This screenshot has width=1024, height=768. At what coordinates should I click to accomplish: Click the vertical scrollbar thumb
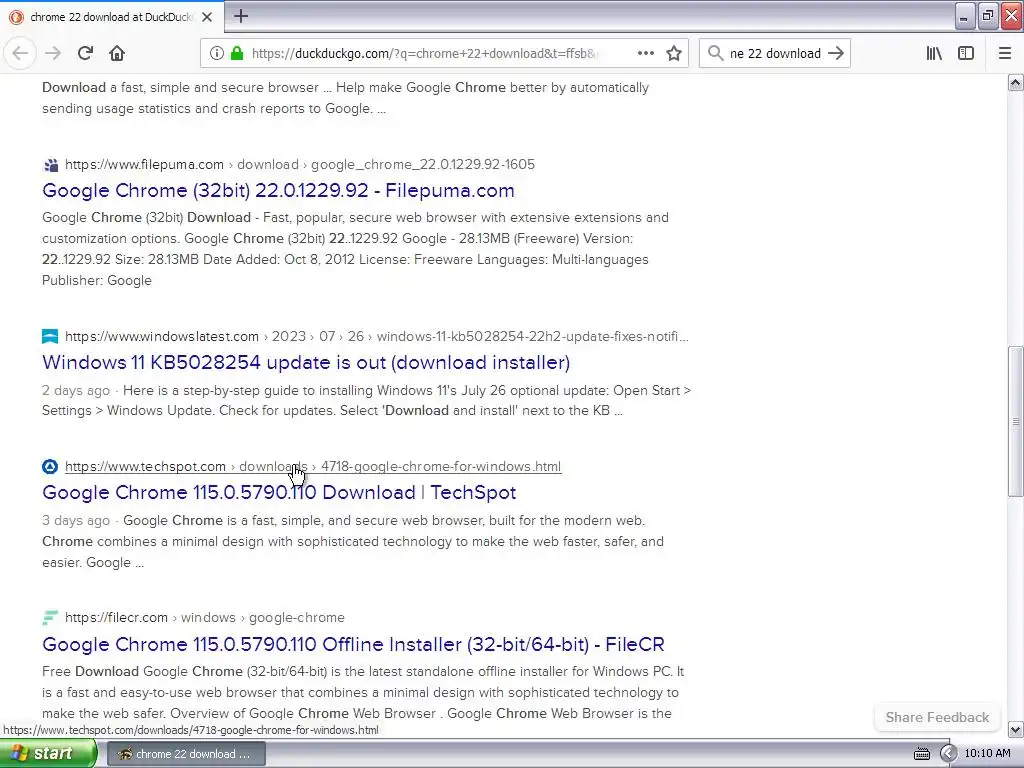[1016, 421]
